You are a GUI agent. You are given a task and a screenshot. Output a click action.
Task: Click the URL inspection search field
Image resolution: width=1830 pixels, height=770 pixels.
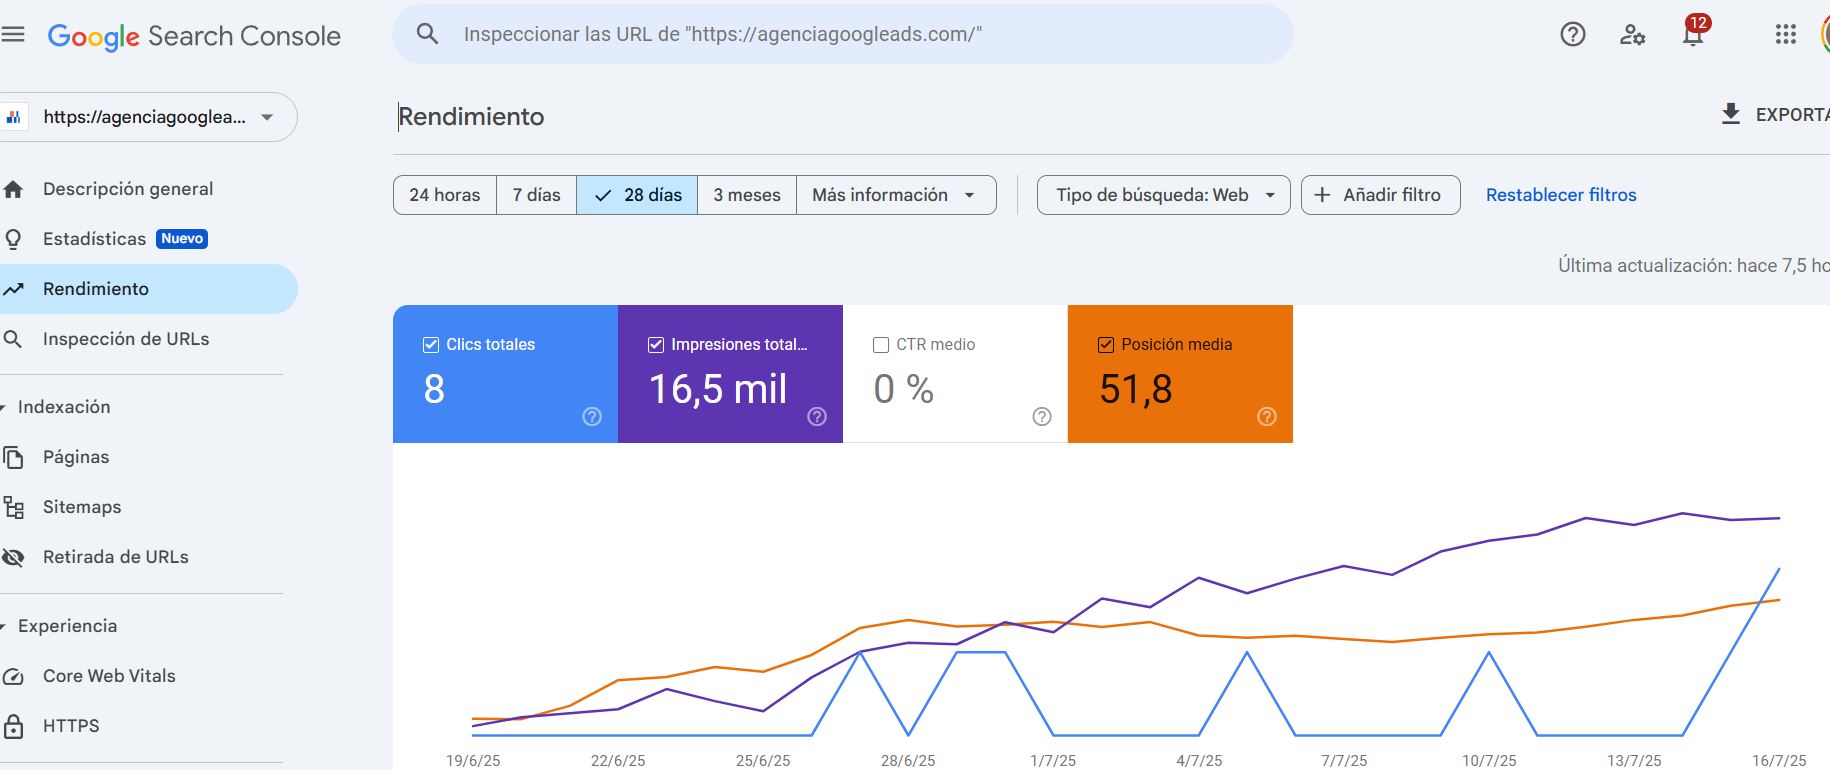pos(840,34)
